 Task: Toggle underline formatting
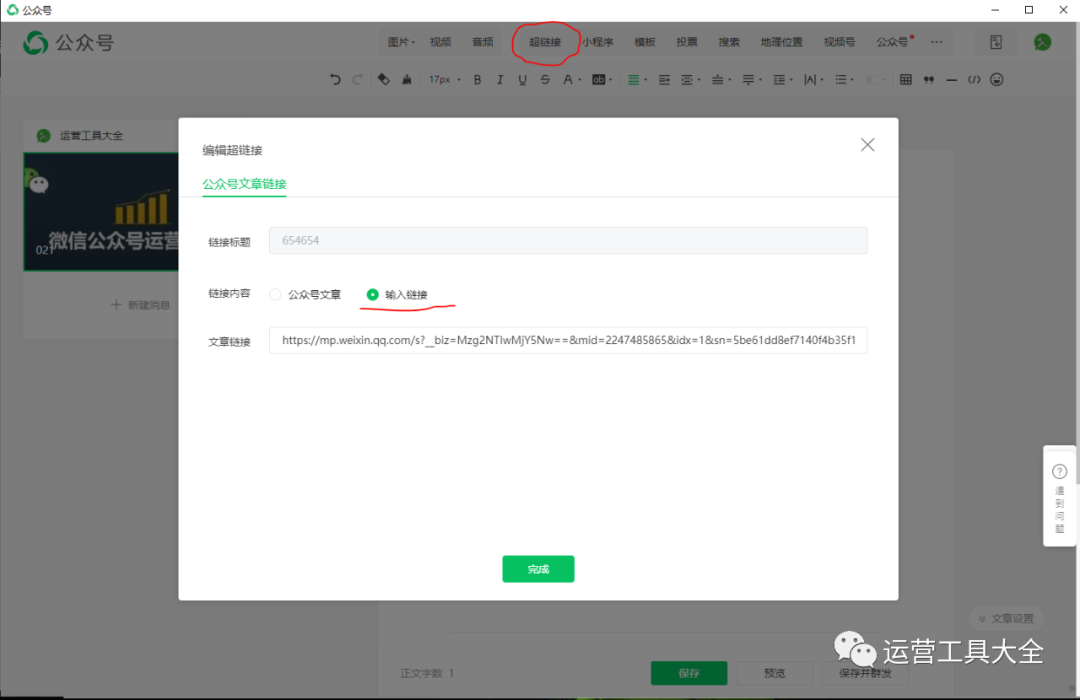click(523, 80)
